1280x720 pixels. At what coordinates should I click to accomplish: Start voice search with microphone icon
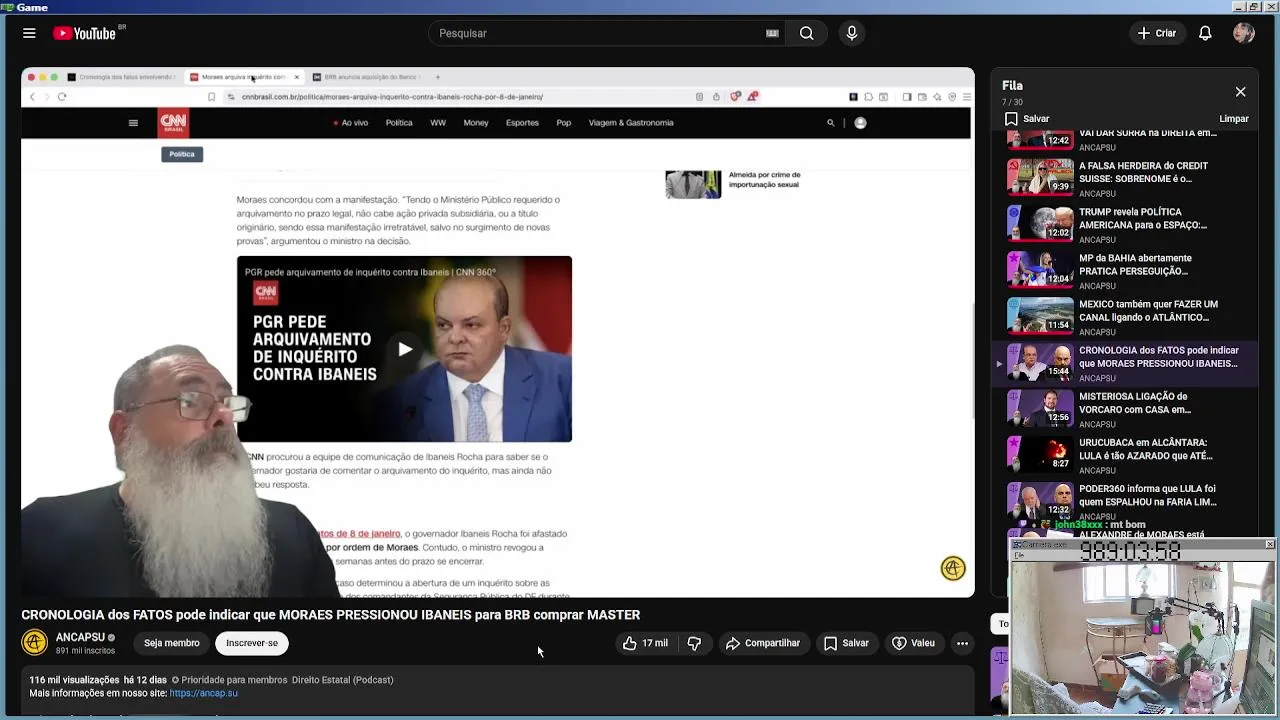tap(852, 33)
